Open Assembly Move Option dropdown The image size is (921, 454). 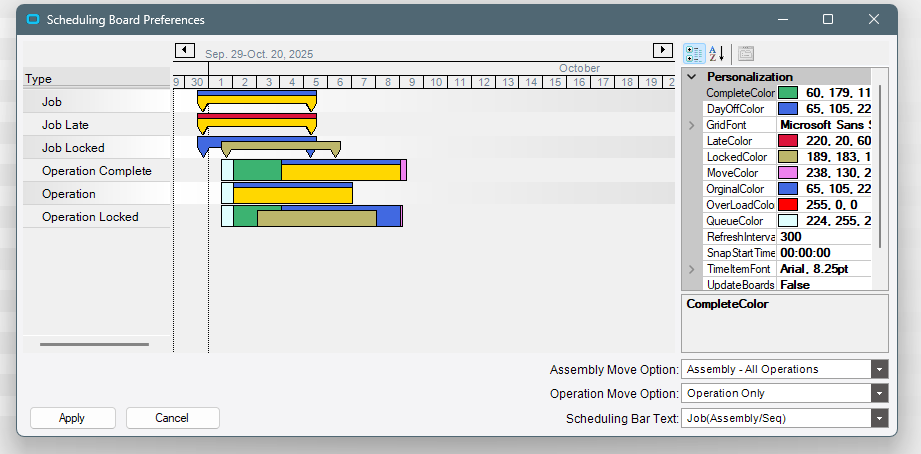click(x=879, y=369)
